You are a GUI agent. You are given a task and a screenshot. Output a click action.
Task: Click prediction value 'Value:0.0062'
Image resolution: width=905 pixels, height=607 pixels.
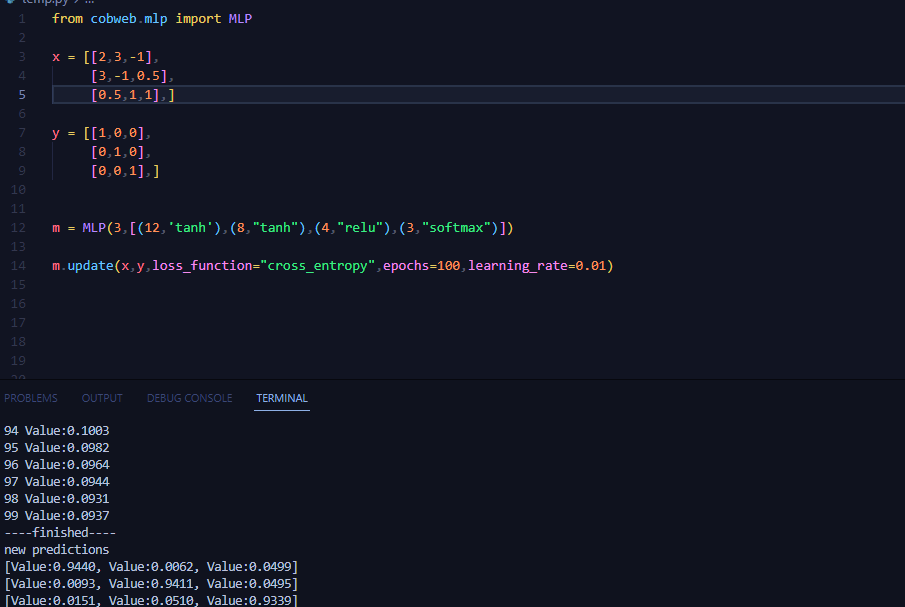151,567
